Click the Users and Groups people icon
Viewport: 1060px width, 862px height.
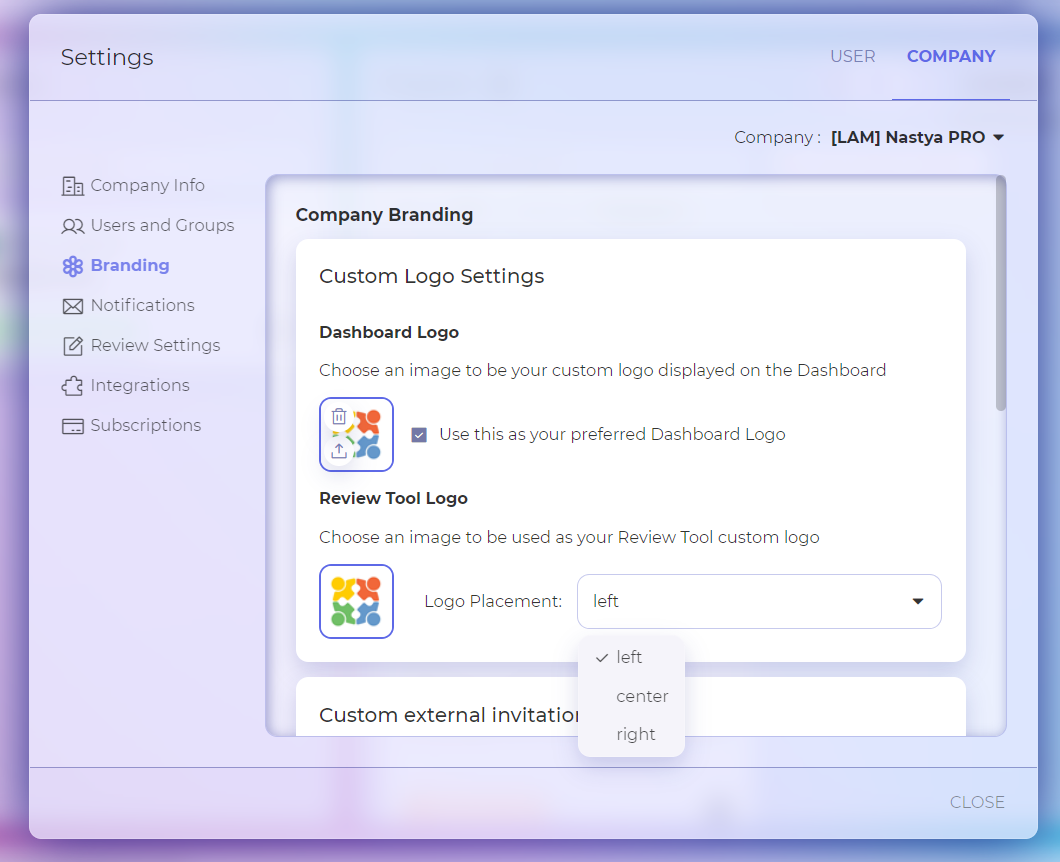pyautogui.click(x=72, y=226)
